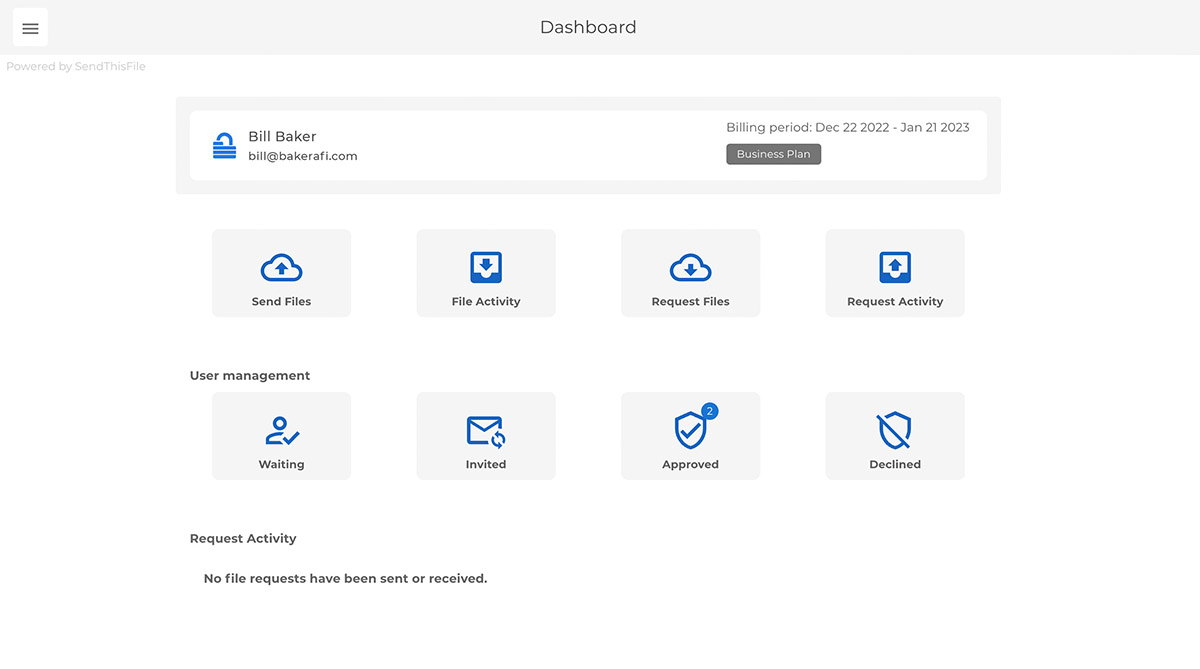
Task: Open the hamburger menu
Action: point(30,28)
